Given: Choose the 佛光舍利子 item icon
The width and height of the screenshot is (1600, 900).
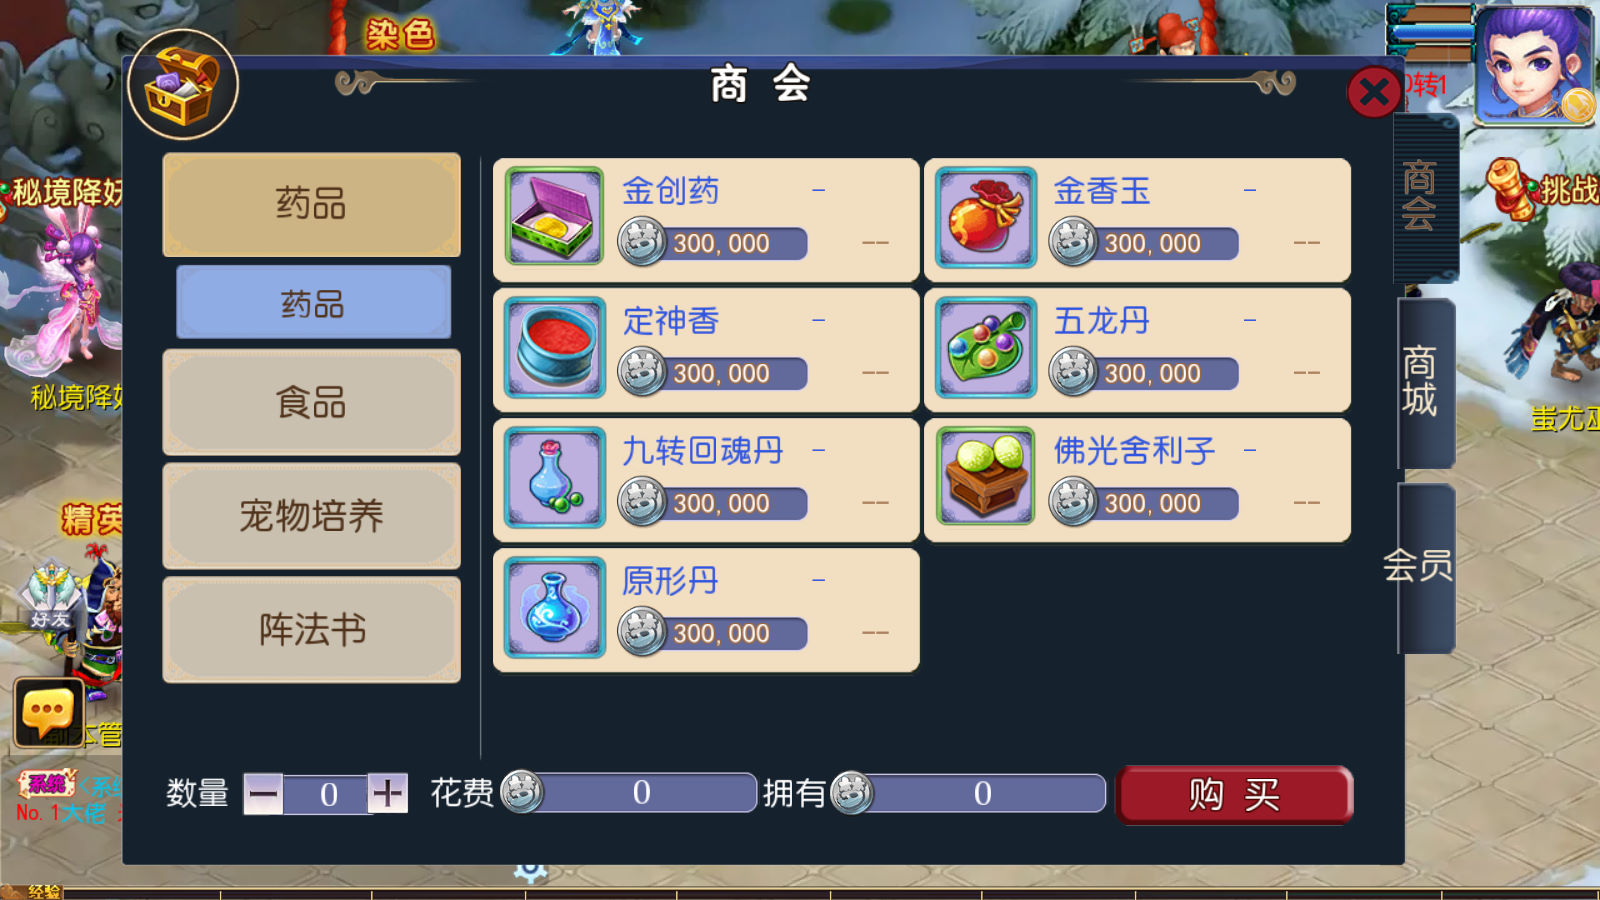Looking at the screenshot, I should click(986, 476).
